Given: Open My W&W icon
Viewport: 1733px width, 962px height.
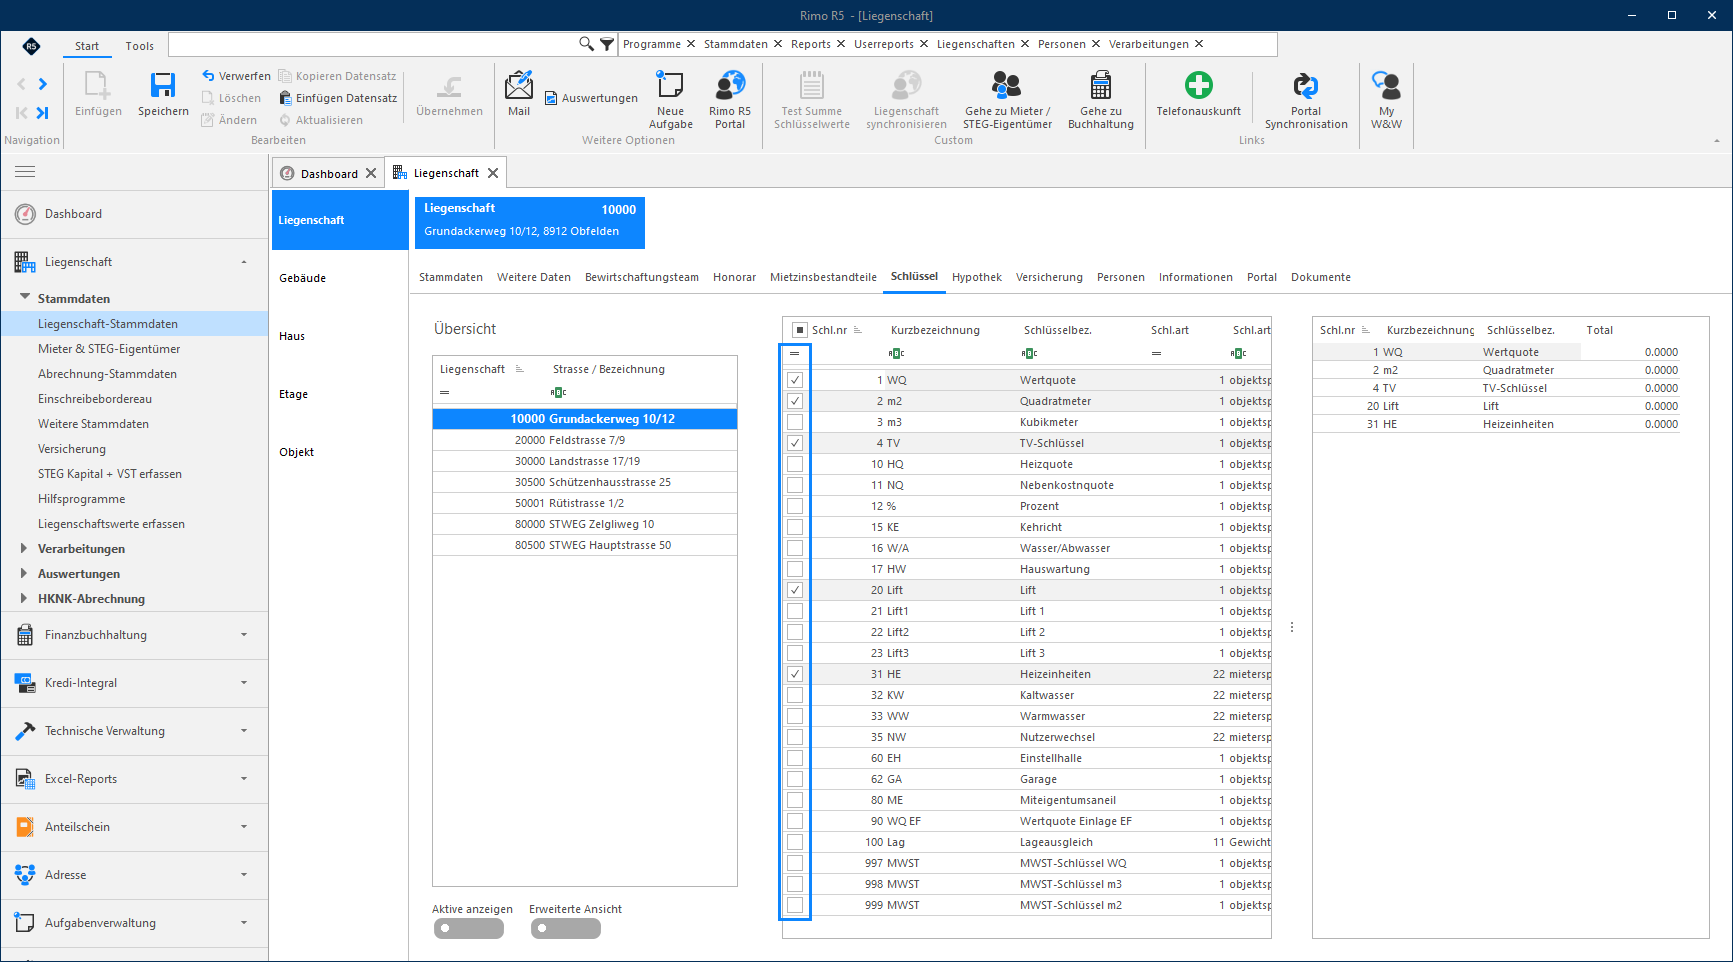Looking at the screenshot, I should pyautogui.click(x=1386, y=85).
